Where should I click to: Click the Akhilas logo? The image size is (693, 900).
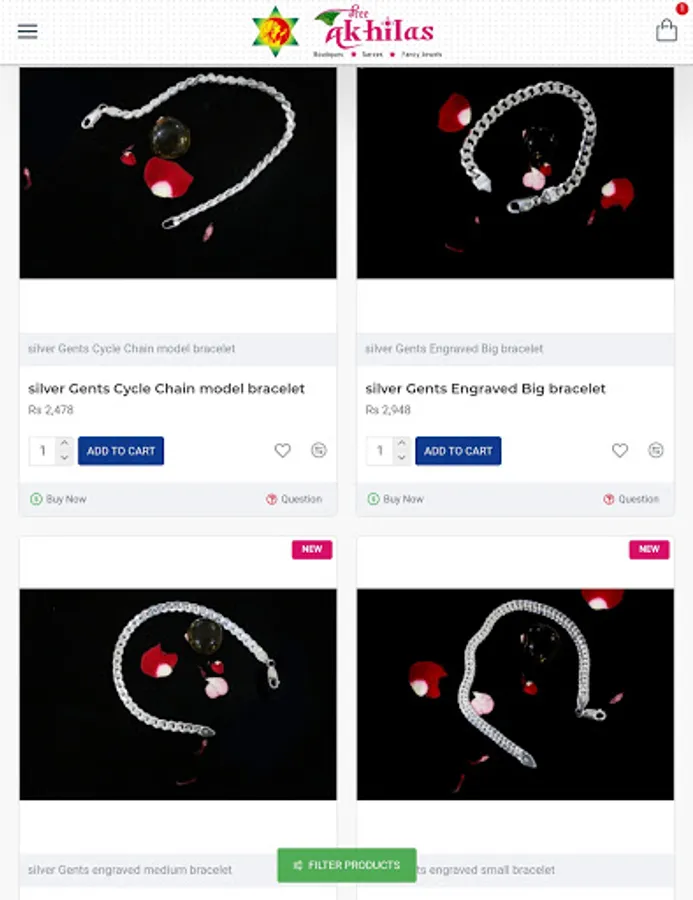(x=347, y=32)
